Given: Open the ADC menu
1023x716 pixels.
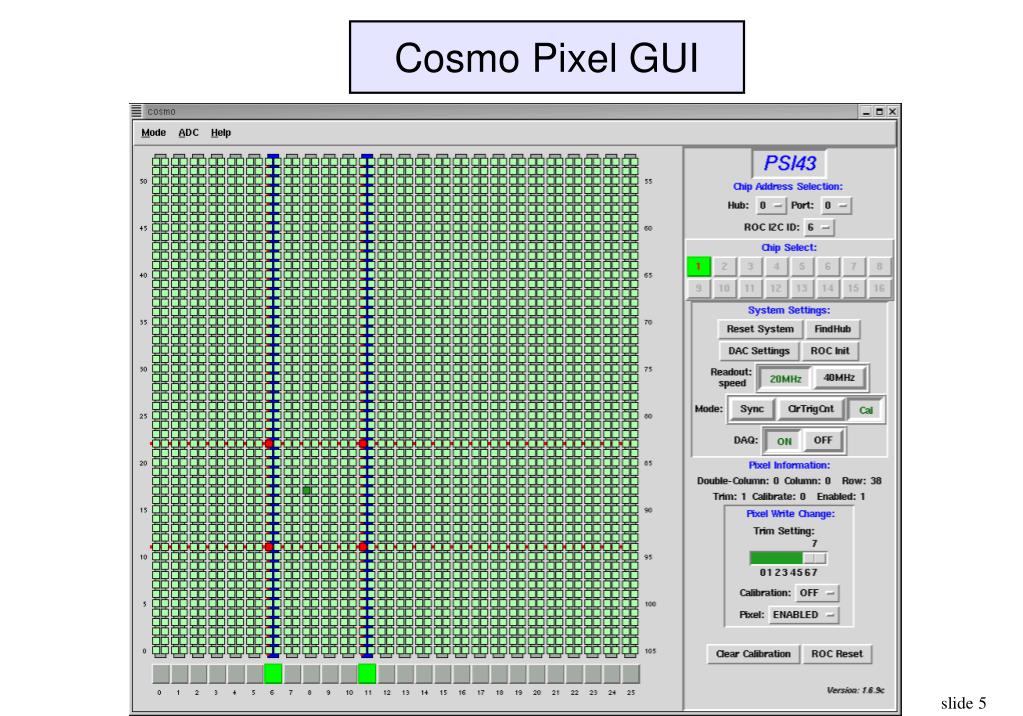Looking at the screenshot, I should (x=189, y=132).
